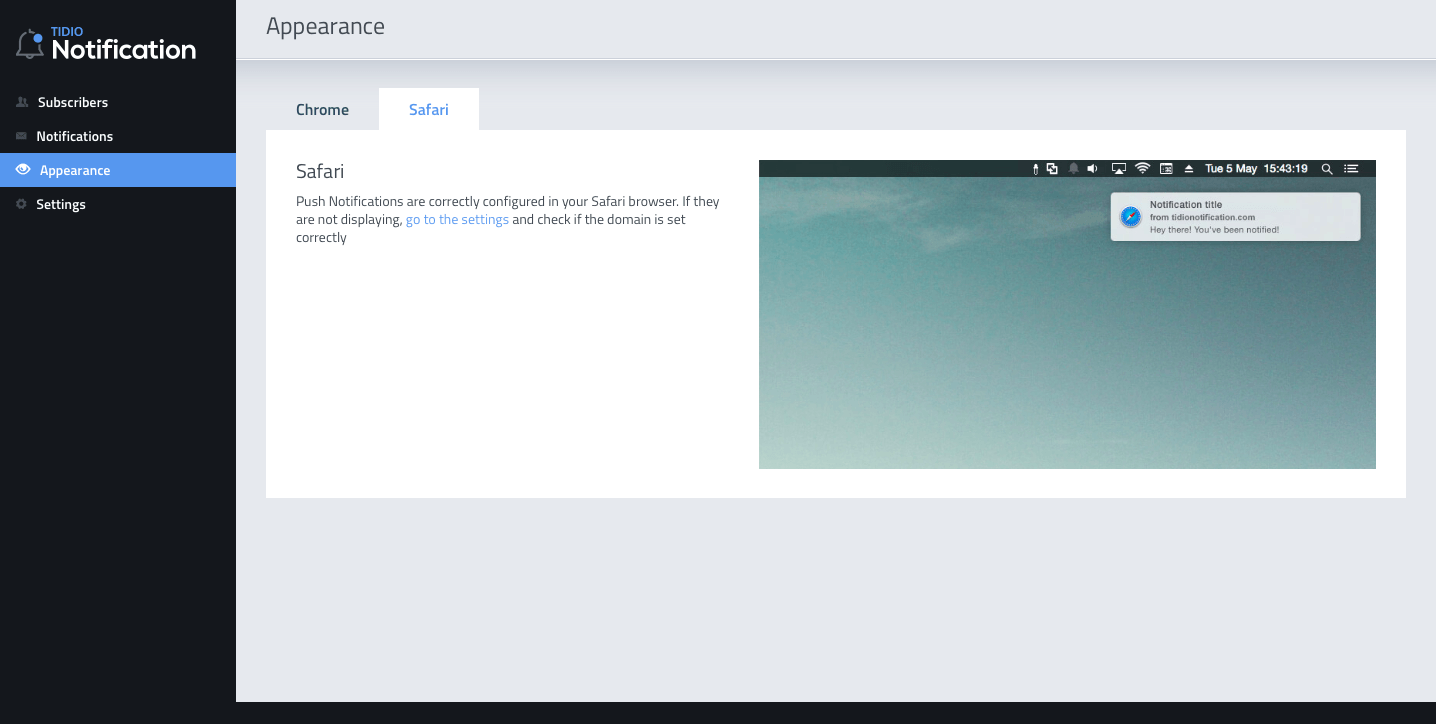Click the Spotlight magnifier icon in preview
This screenshot has height=724, width=1436.
click(1327, 169)
